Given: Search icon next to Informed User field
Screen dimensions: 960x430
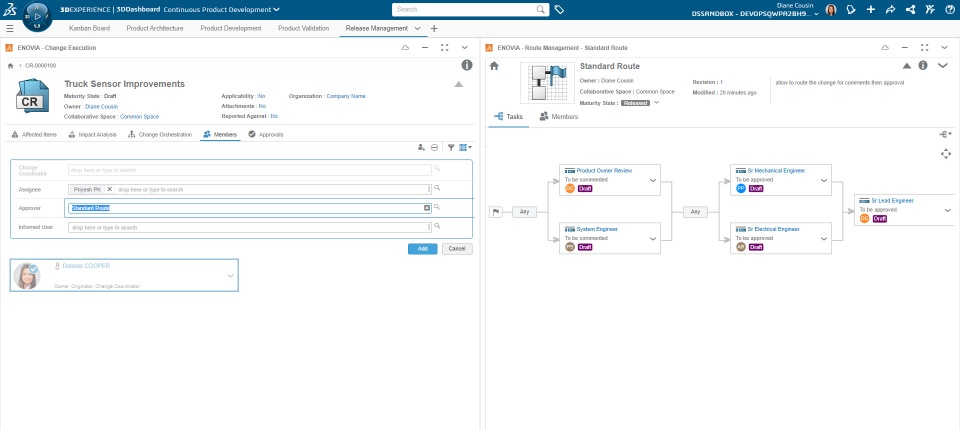Looking at the screenshot, I should click(x=437, y=227).
